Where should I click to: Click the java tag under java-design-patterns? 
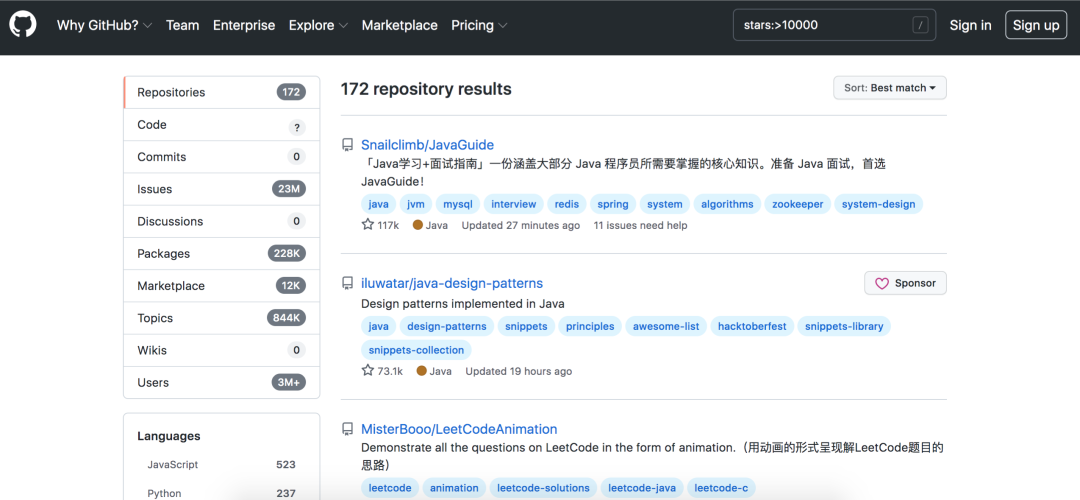pyautogui.click(x=379, y=326)
